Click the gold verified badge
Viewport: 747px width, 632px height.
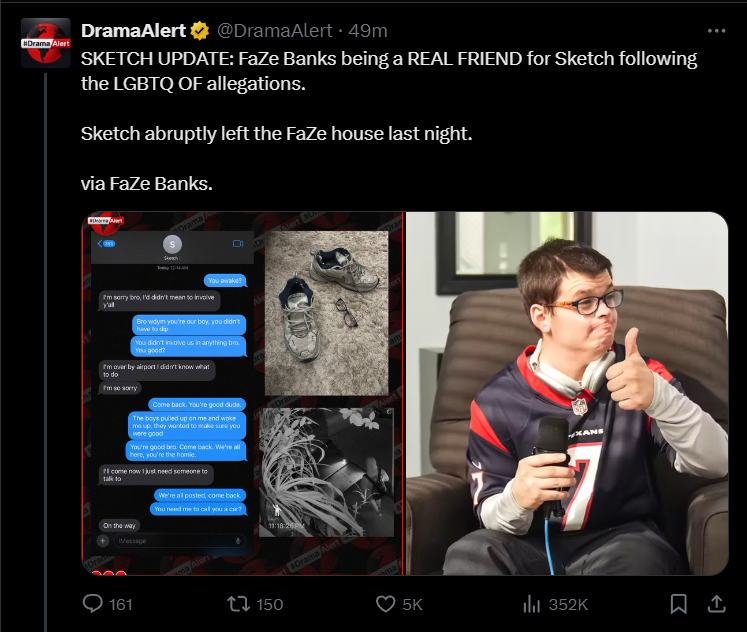(200, 31)
